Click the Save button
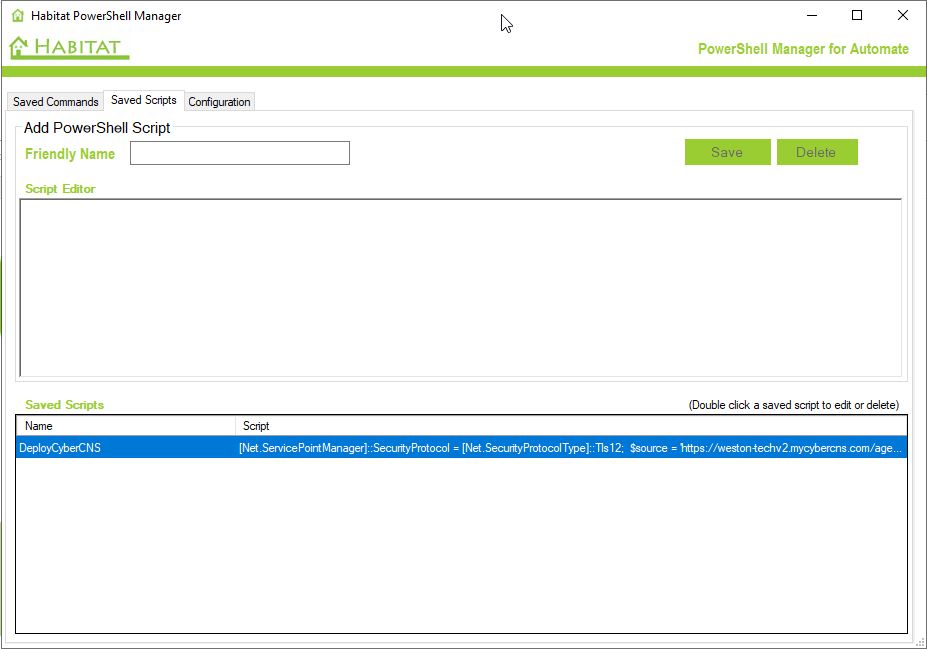The image size is (927, 649). [x=727, y=151]
